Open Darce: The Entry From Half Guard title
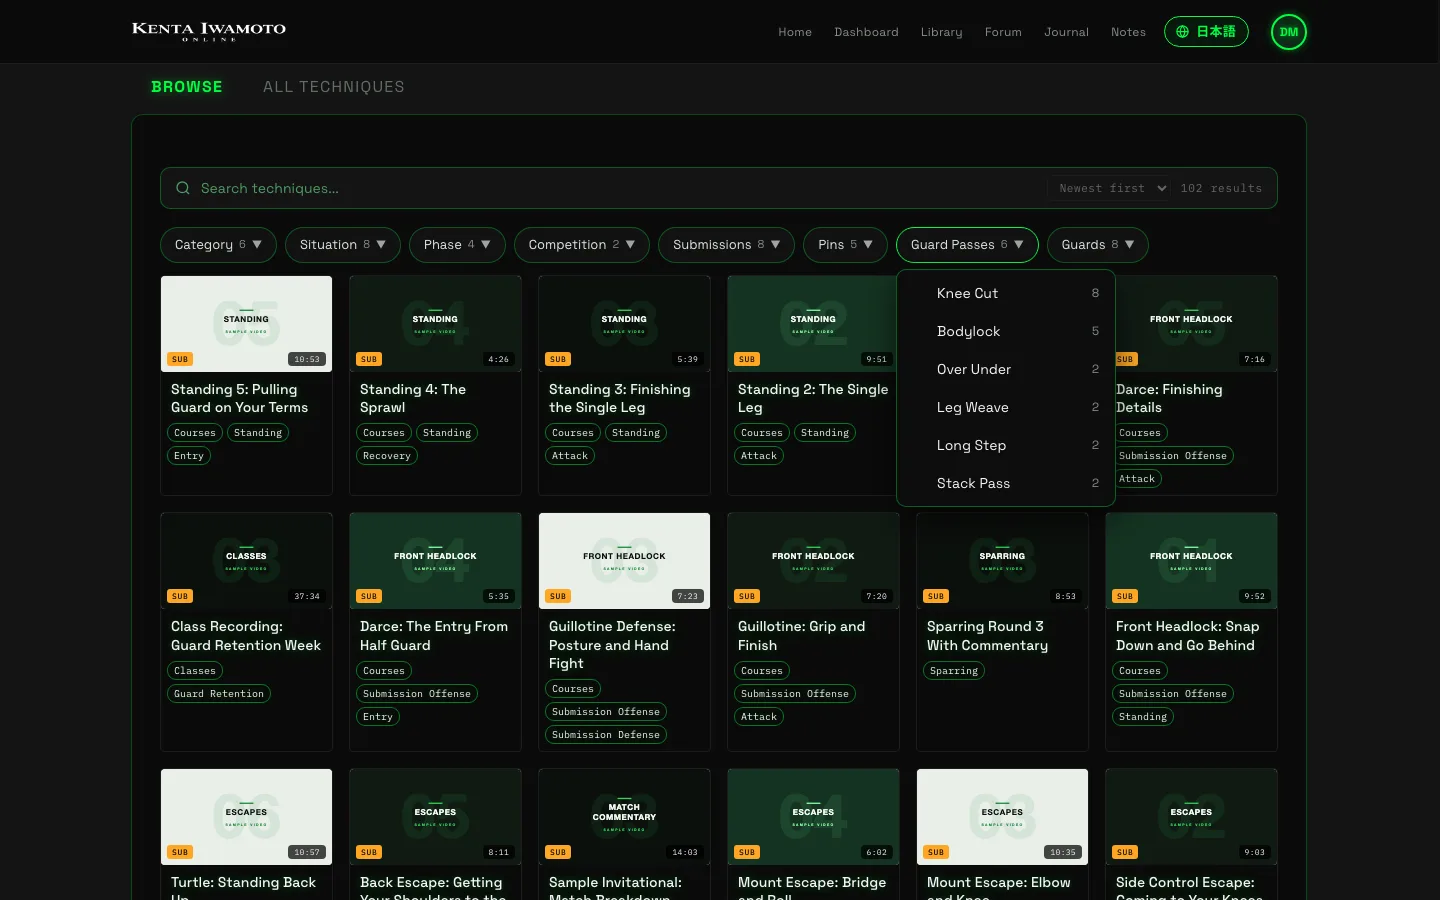 [434, 636]
